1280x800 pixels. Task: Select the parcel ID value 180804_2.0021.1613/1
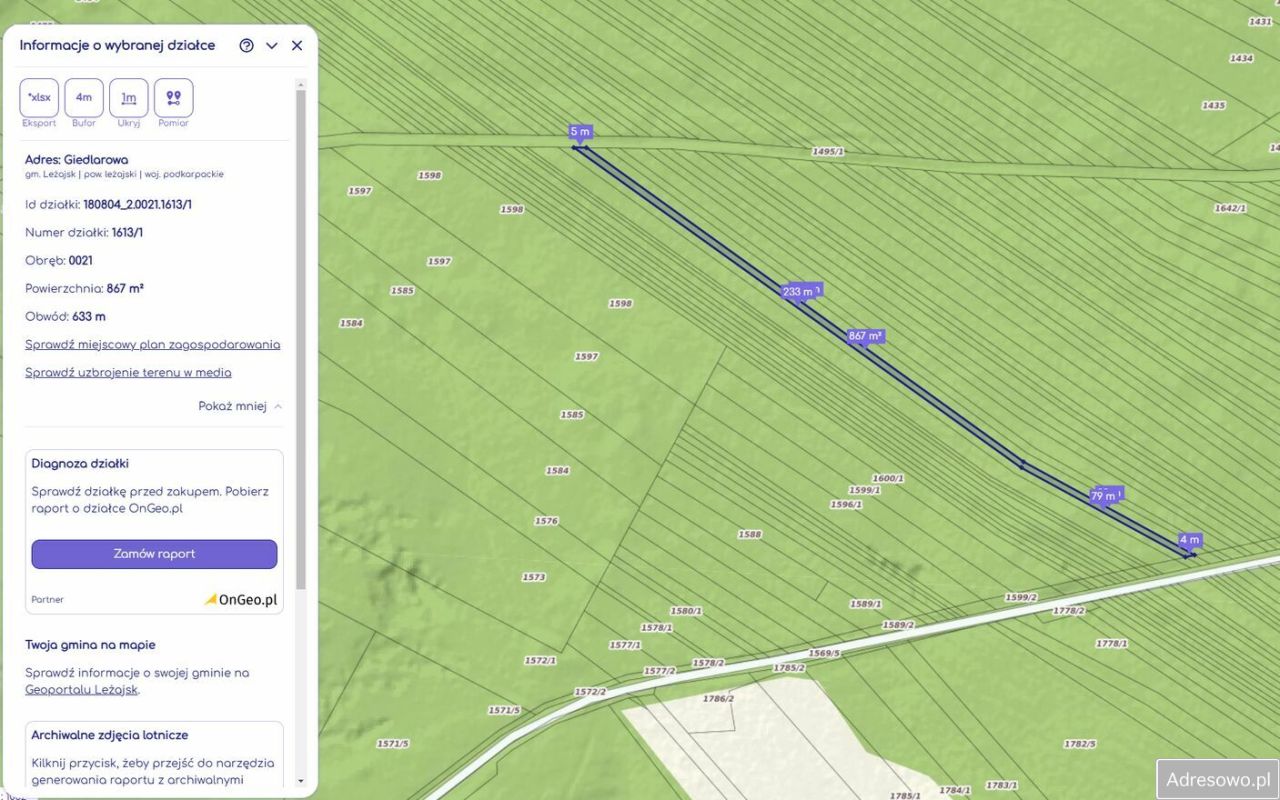(137, 205)
